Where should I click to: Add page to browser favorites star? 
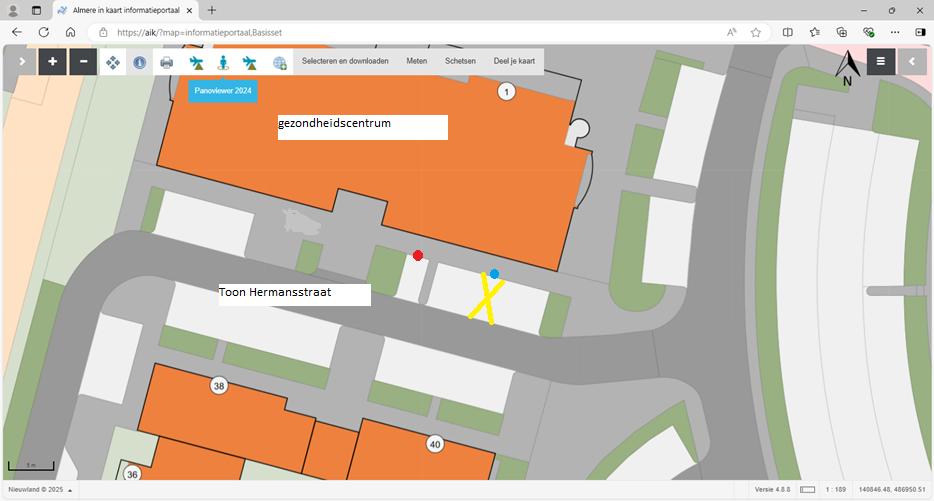756,32
